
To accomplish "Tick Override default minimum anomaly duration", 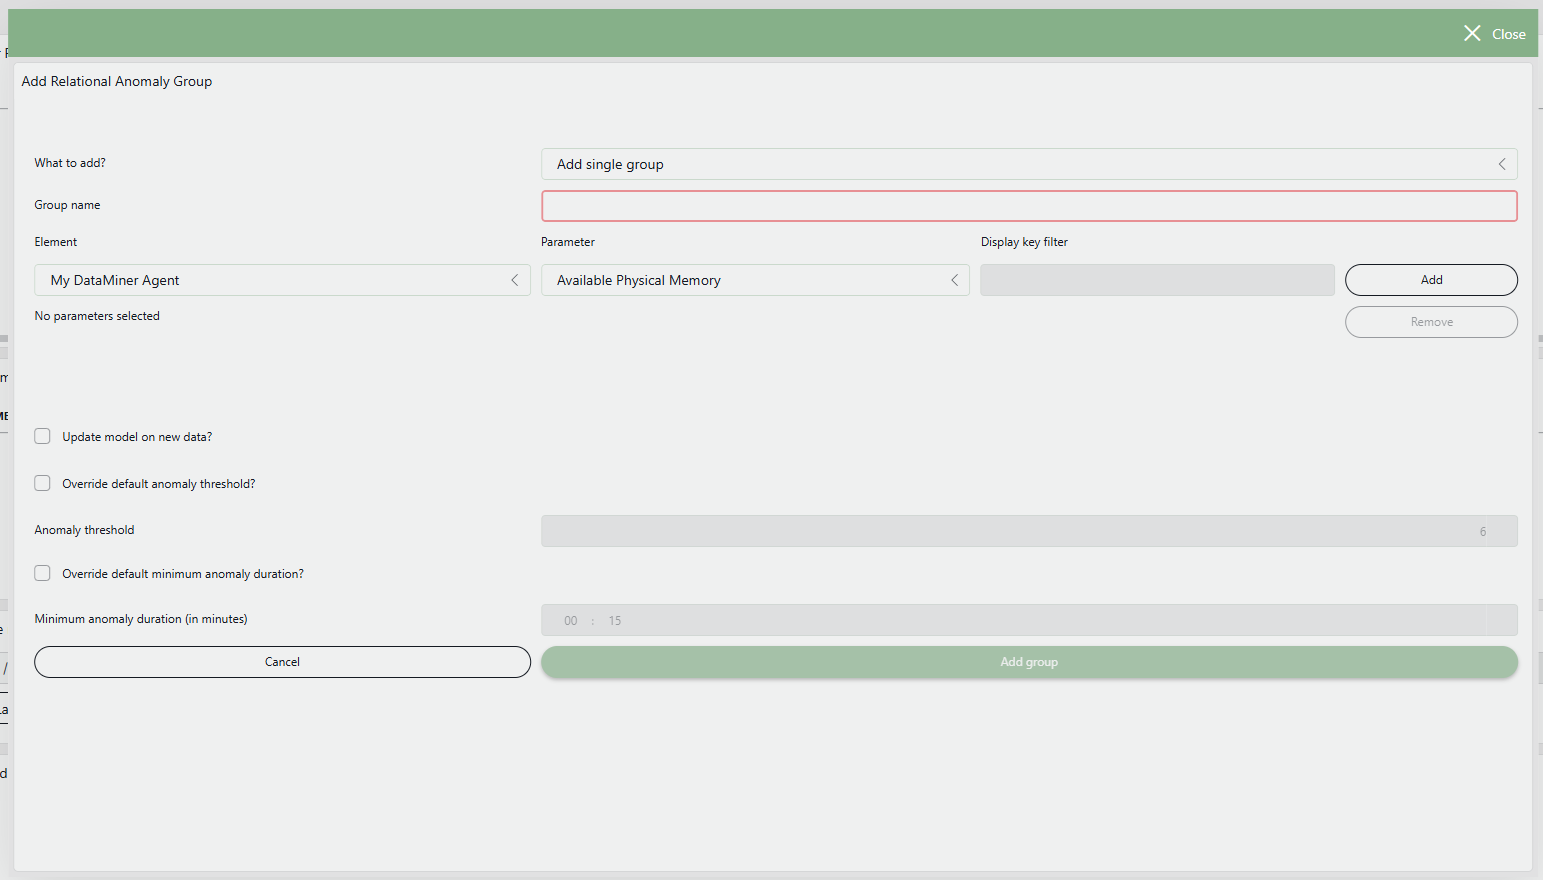I will click(42, 573).
